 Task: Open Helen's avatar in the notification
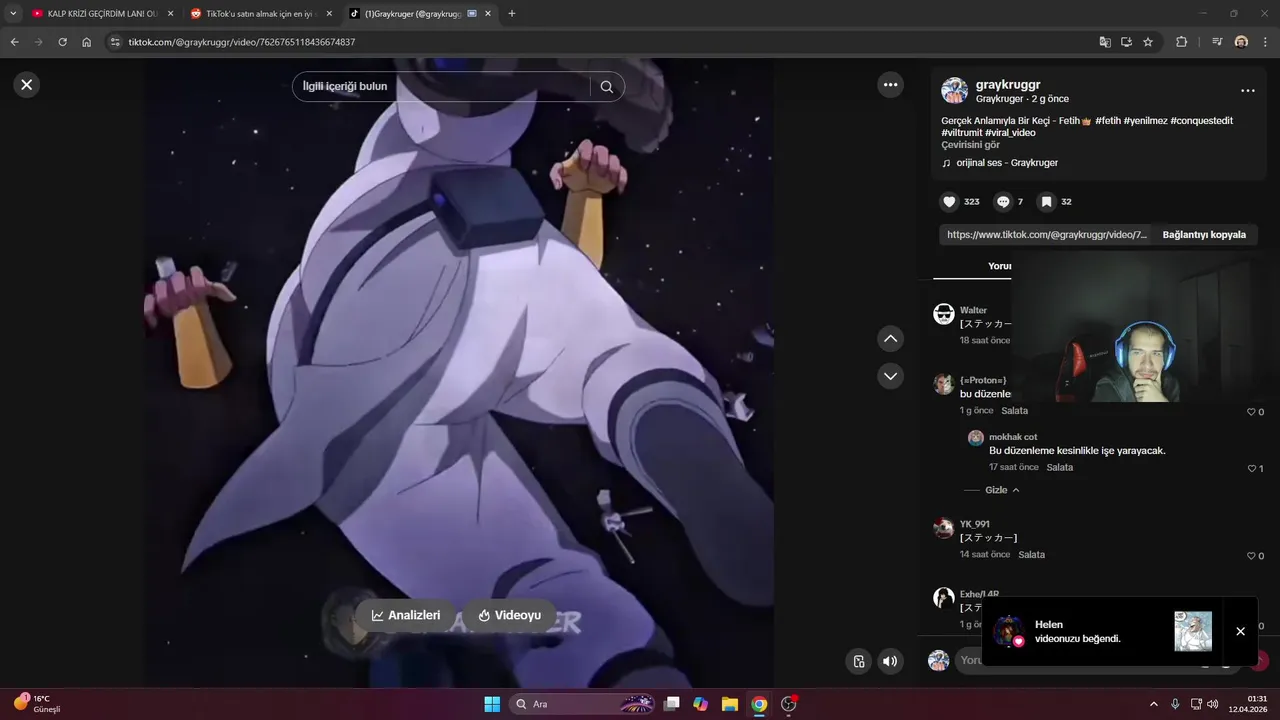(1008, 631)
